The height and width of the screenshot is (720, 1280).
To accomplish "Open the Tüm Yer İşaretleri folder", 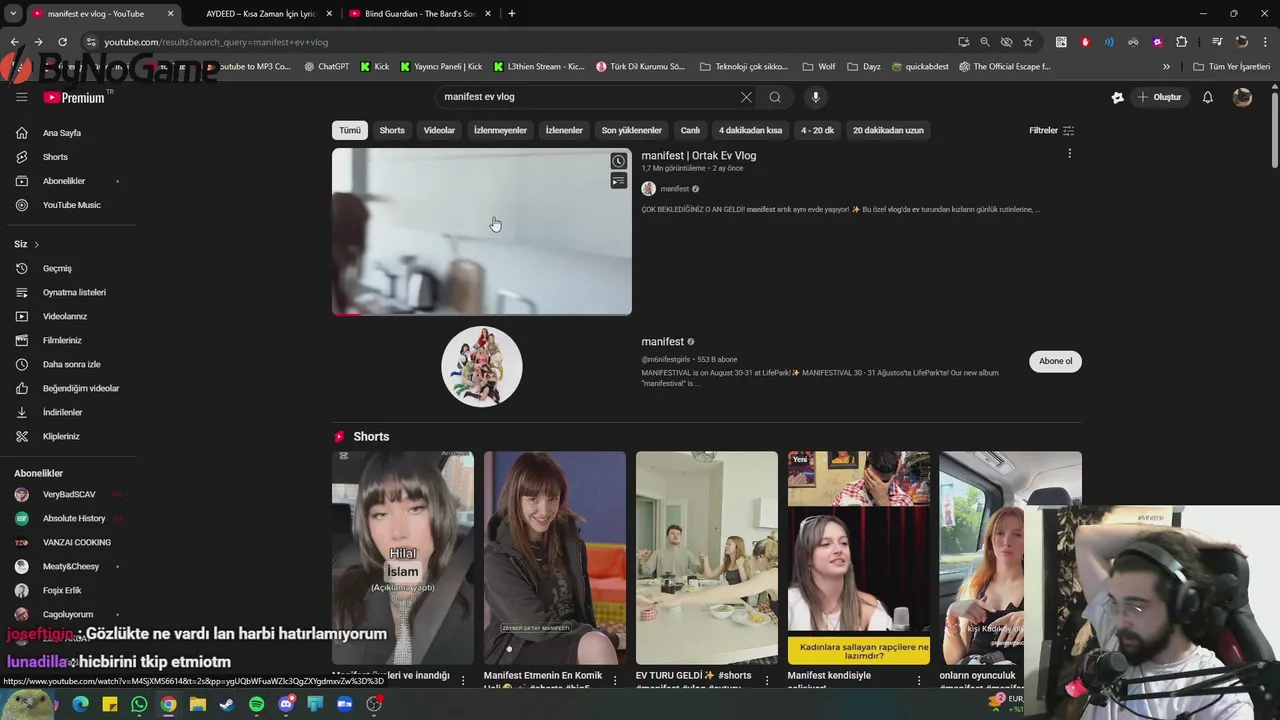I will (x=1232, y=67).
